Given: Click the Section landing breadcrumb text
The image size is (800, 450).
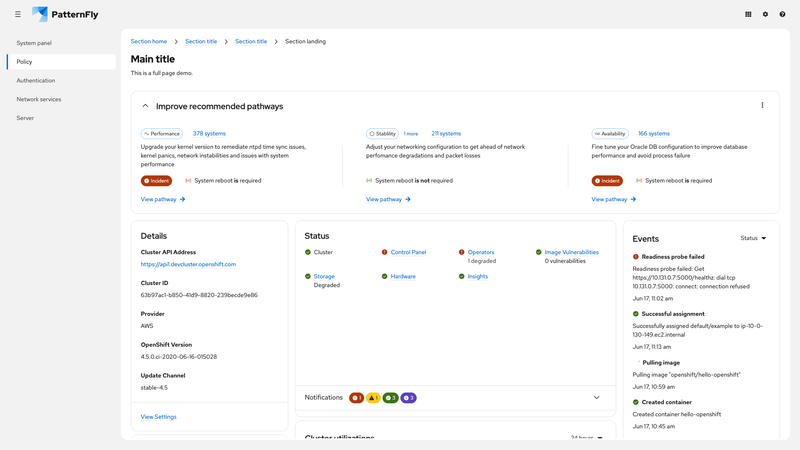Looking at the screenshot, I should [x=306, y=41].
